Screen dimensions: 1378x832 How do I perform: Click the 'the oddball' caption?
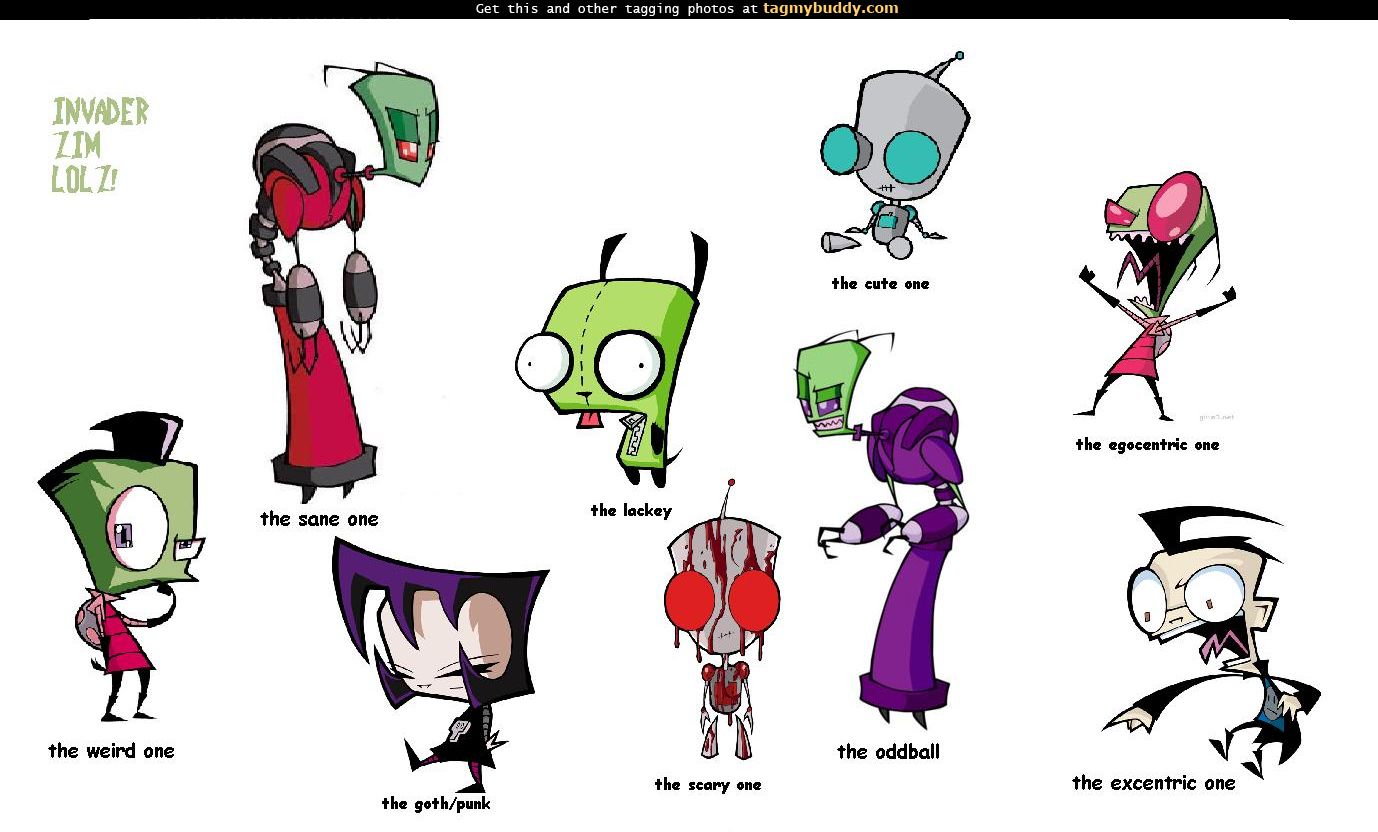point(888,752)
